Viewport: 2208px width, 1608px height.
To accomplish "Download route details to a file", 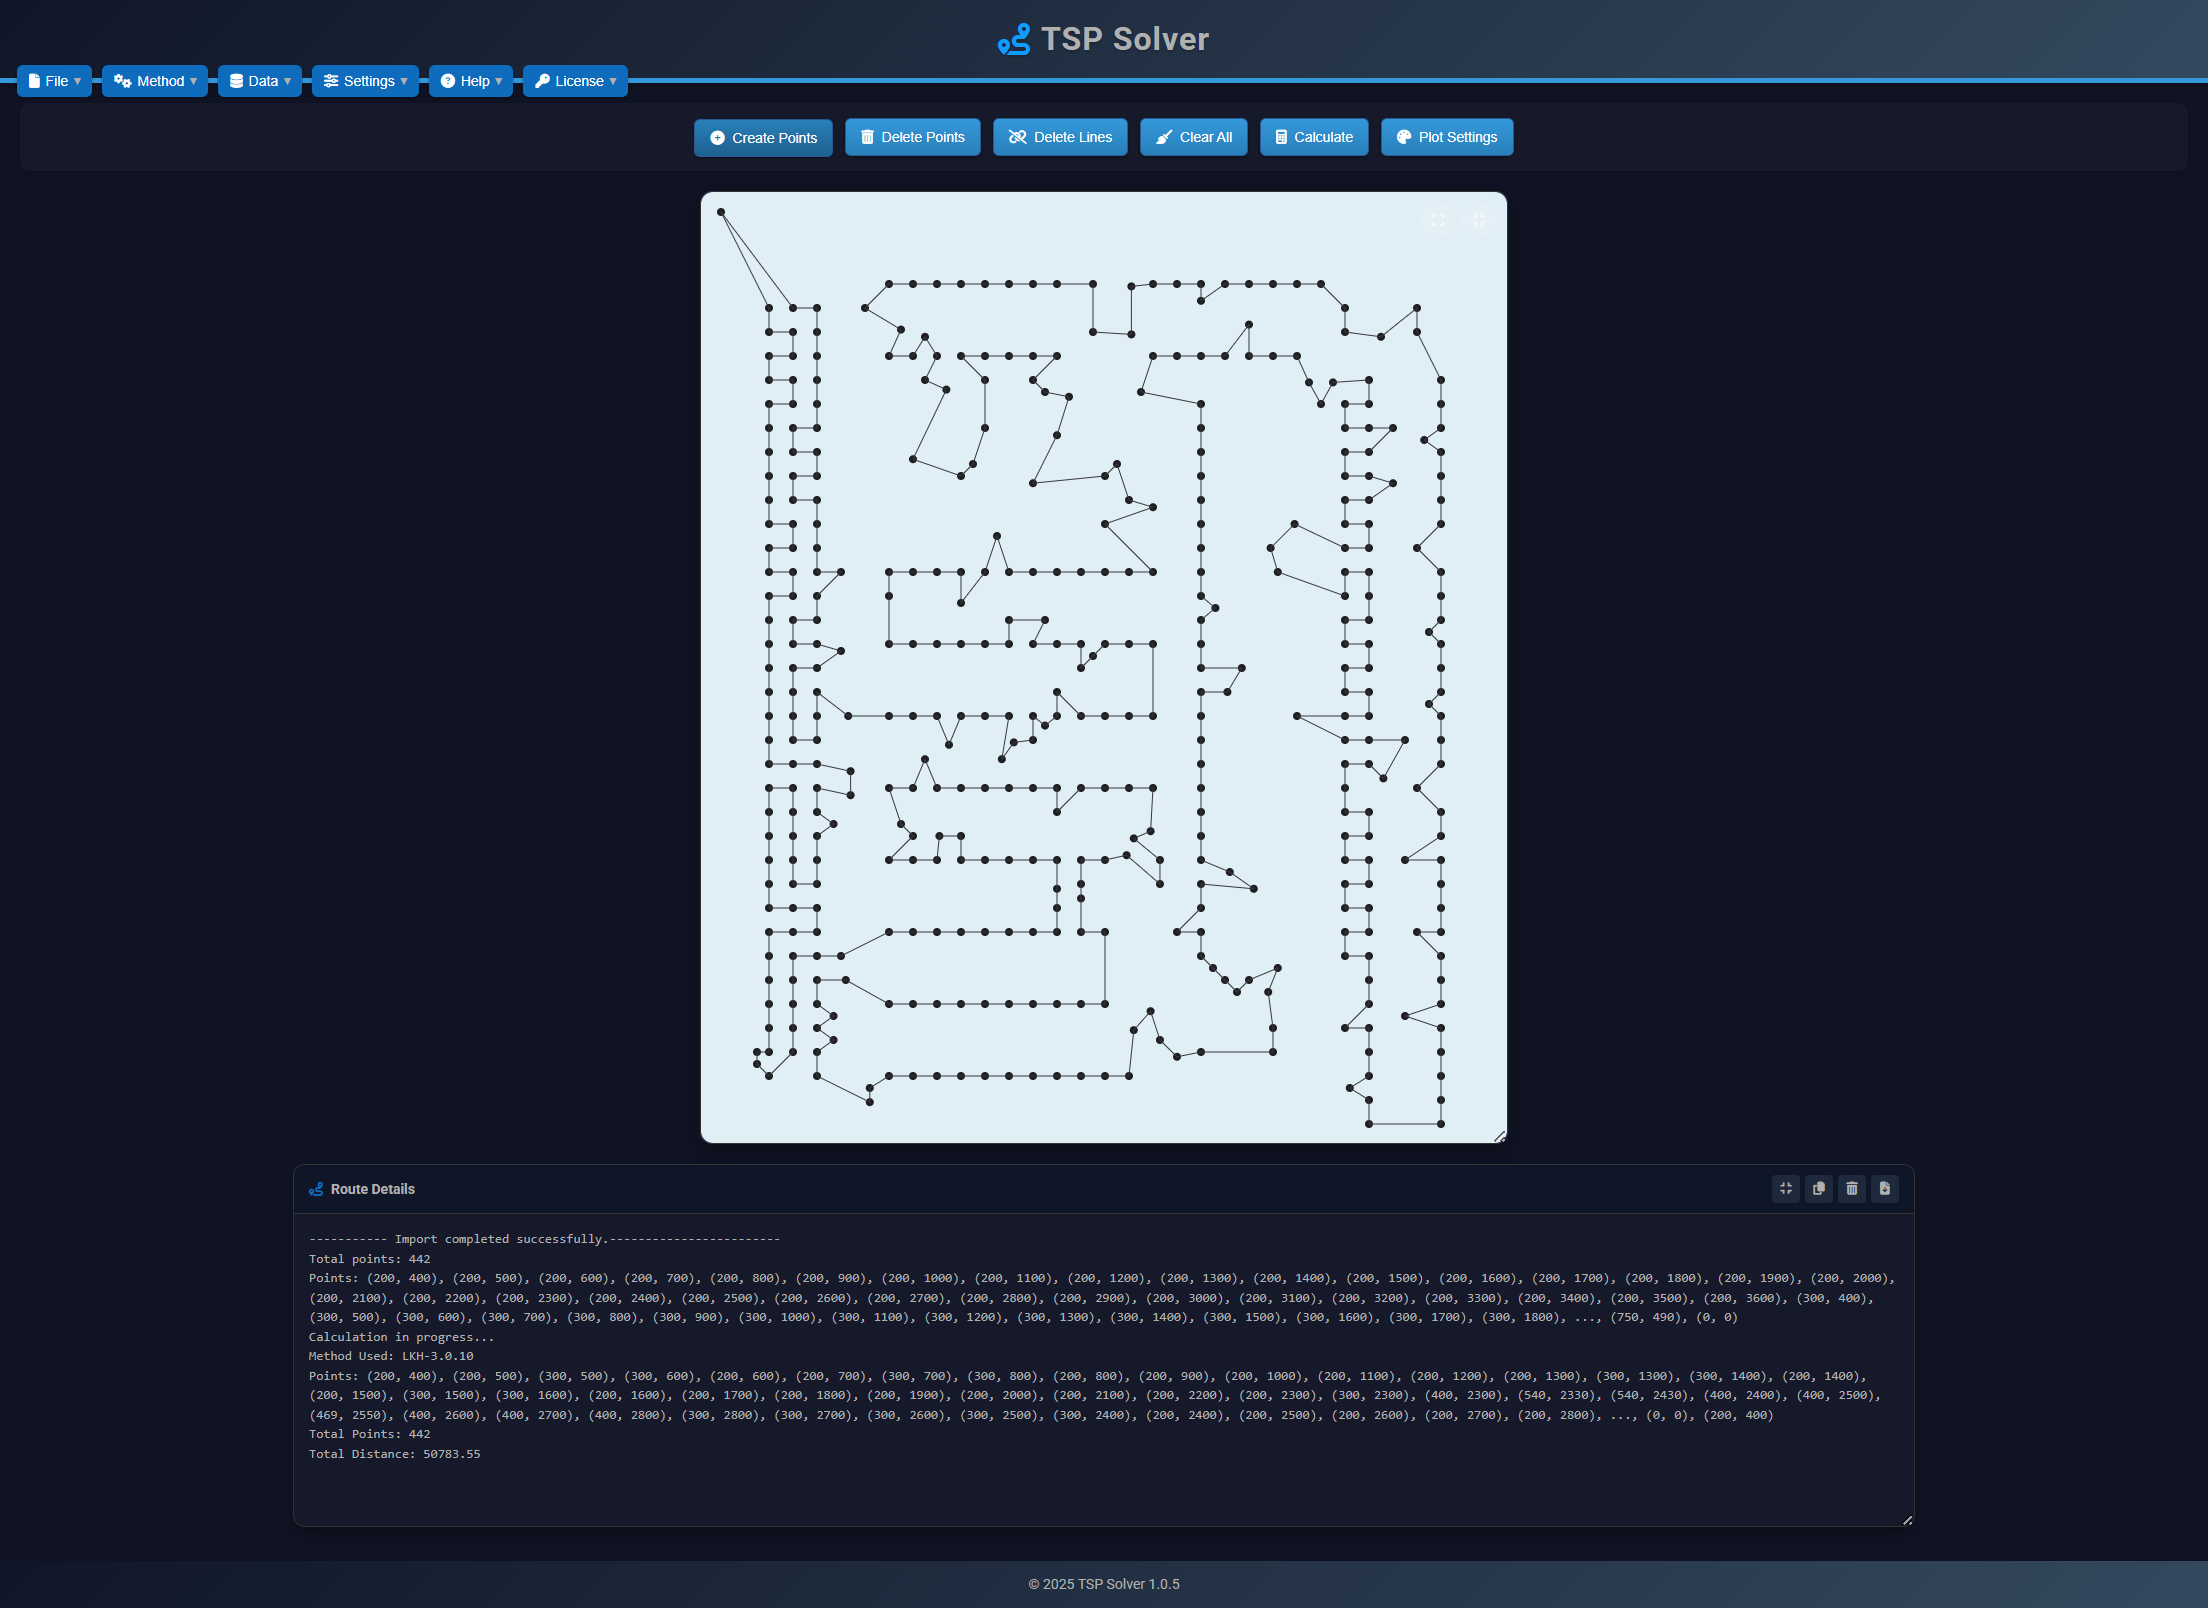I will 1885,1188.
